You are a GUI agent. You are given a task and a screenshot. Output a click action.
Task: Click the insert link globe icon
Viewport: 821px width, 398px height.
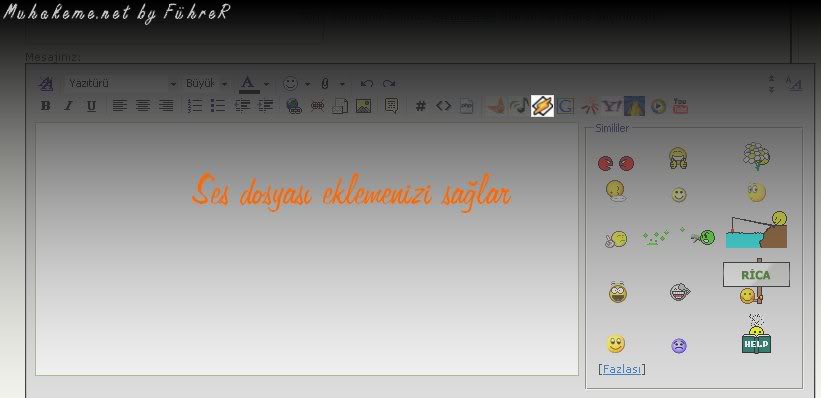pos(294,106)
